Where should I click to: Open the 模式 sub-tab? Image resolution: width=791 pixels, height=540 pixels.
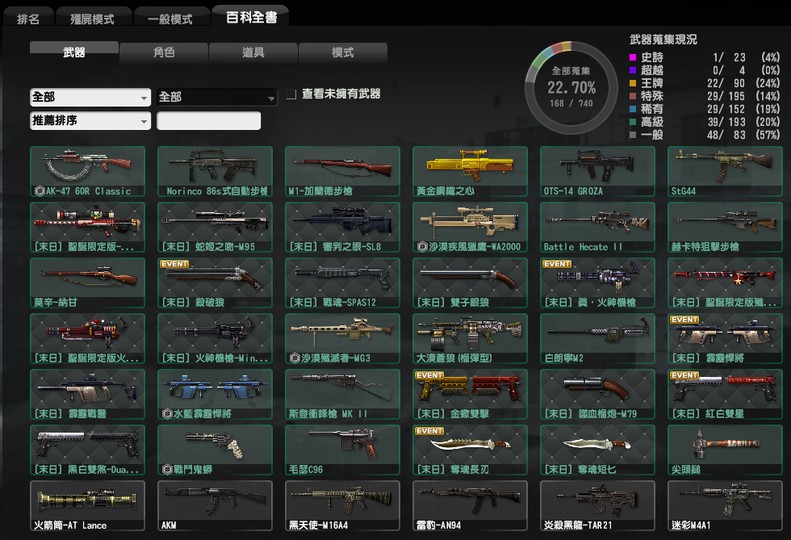[343, 52]
